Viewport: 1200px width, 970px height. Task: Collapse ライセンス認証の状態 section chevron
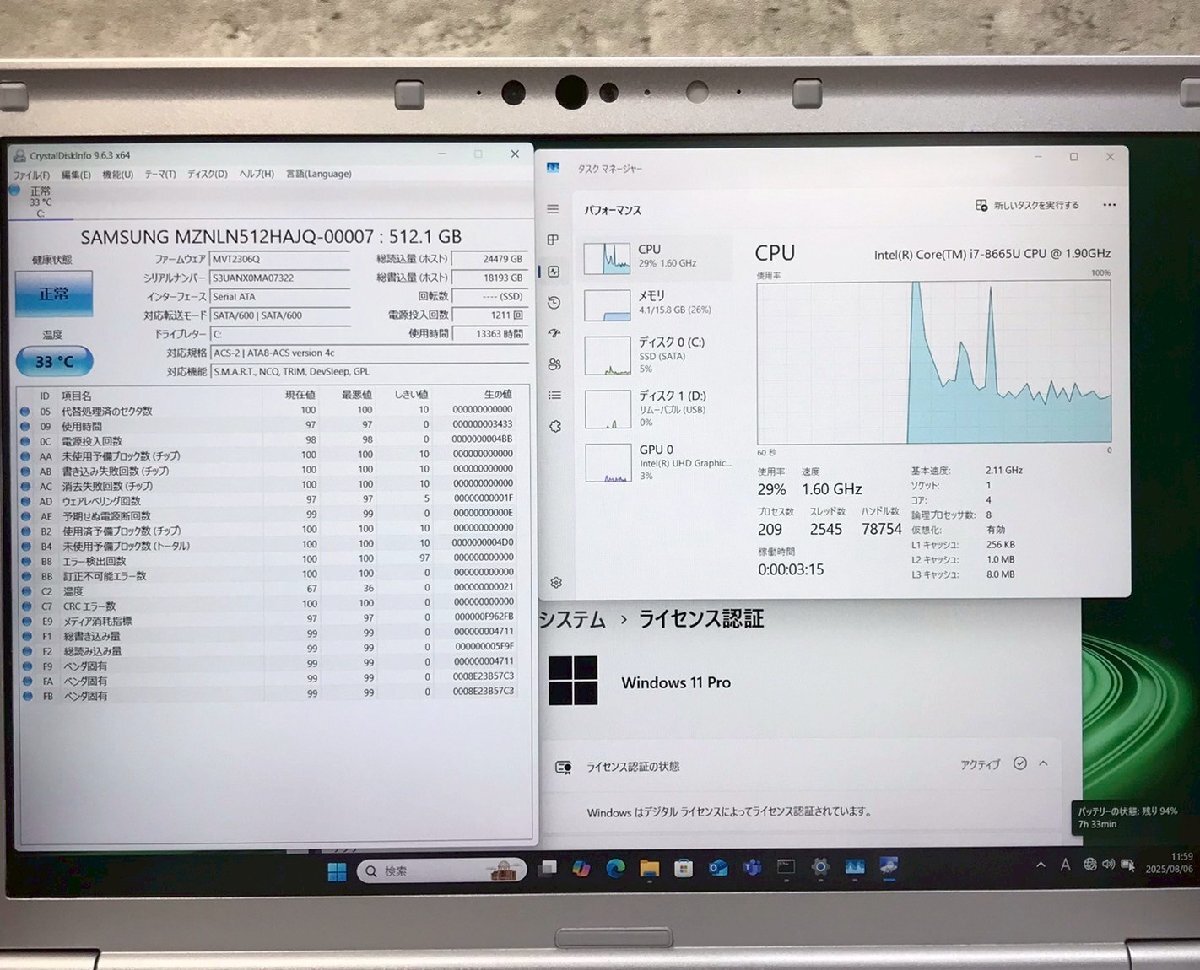point(1043,763)
